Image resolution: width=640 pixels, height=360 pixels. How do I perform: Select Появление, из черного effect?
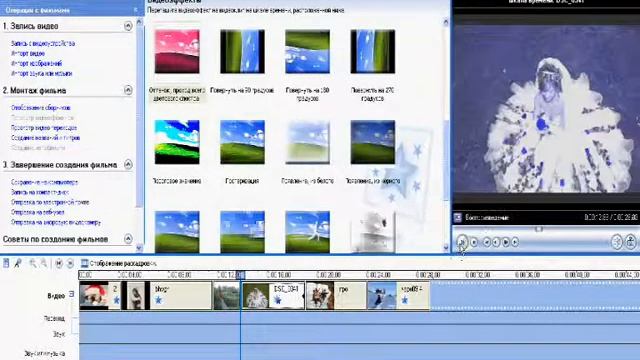[x=373, y=142]
